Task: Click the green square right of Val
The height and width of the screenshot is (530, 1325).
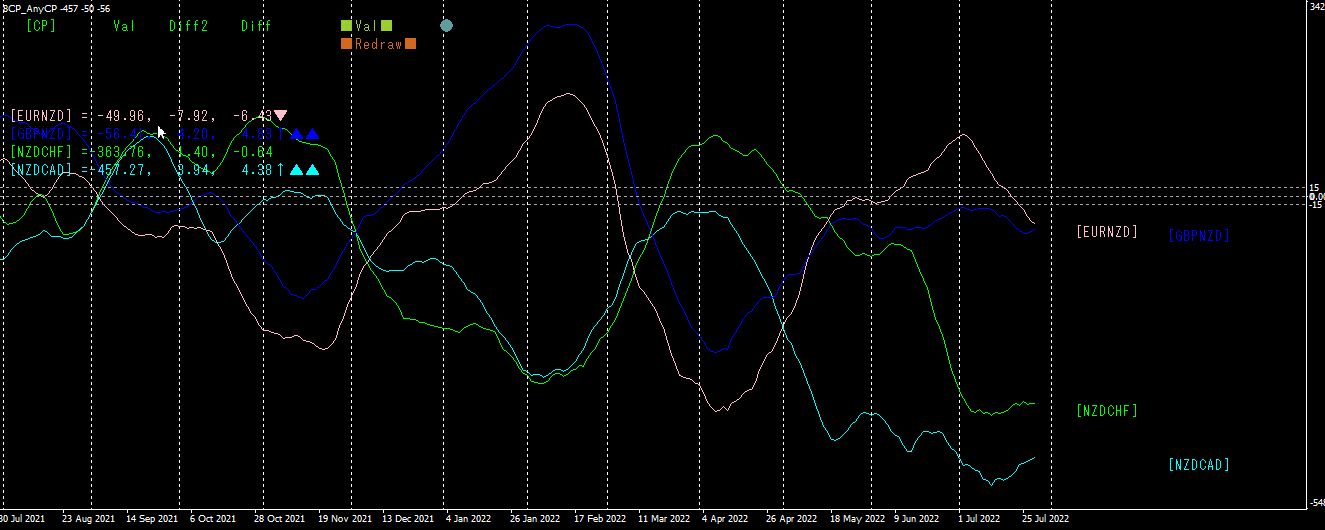Action: click(386, 26)
